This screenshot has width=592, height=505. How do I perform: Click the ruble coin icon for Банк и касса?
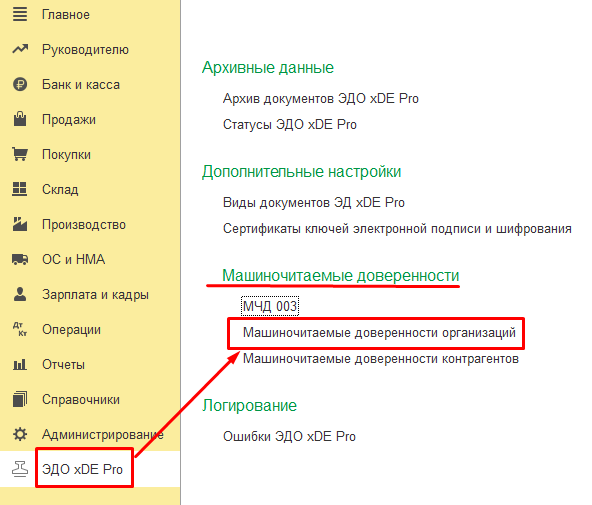[20, 84]
